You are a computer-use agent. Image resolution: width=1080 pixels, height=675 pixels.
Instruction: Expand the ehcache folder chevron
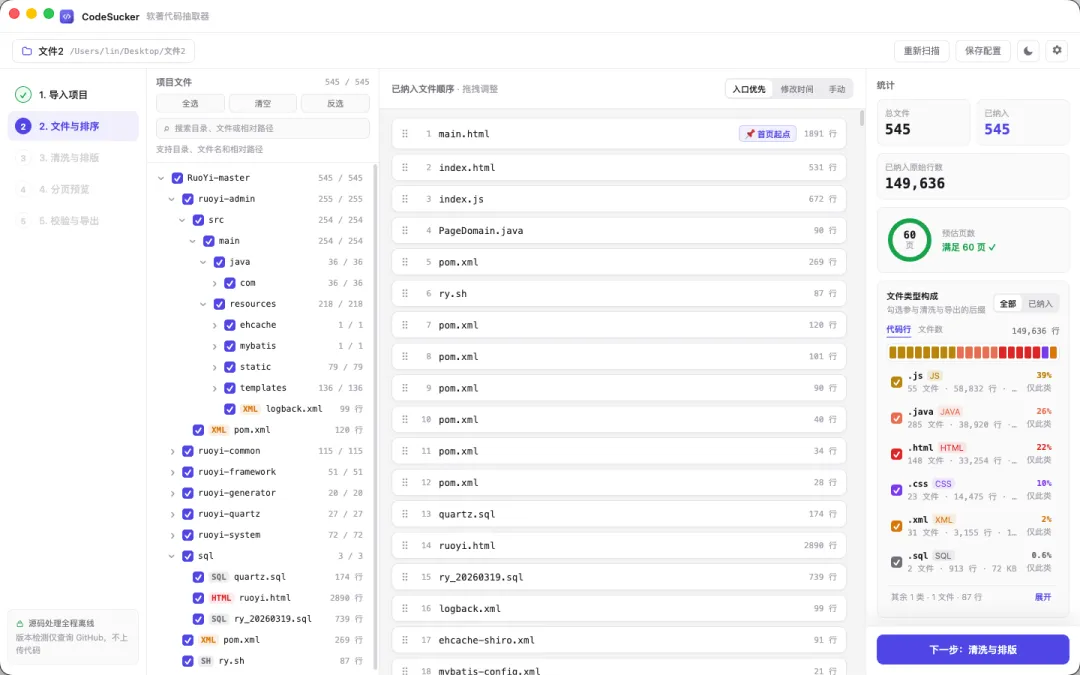click(x=214, y=325)
